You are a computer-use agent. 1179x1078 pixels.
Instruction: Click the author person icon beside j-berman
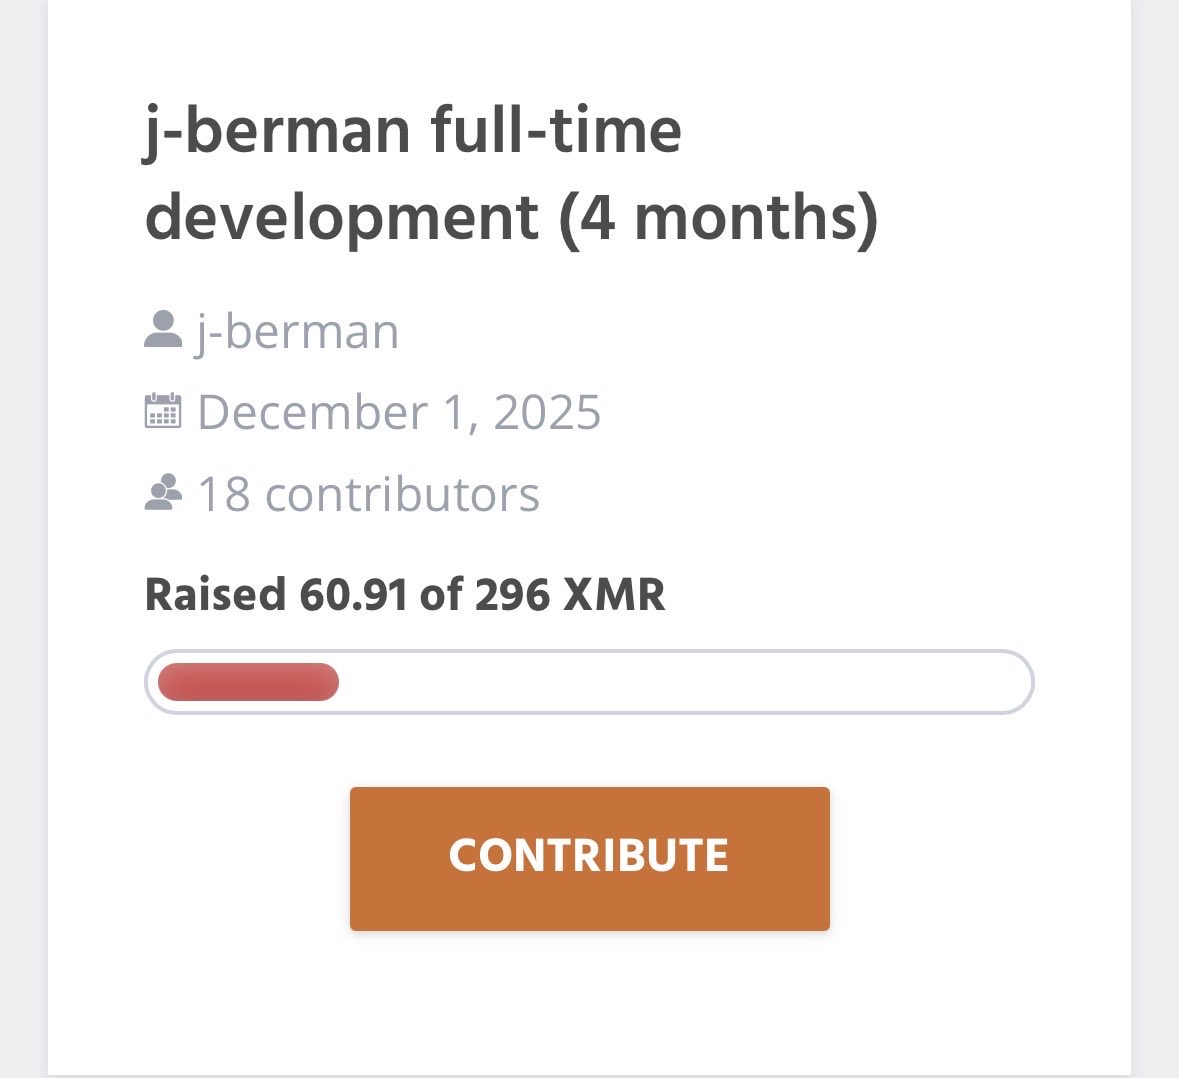coord(162,330)
